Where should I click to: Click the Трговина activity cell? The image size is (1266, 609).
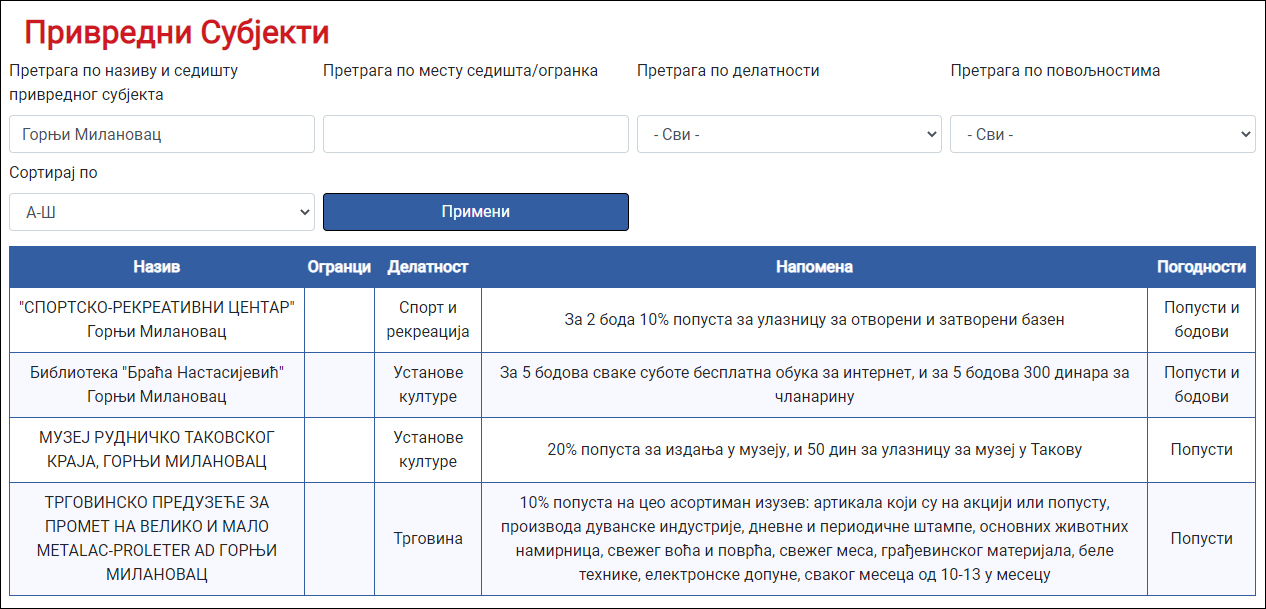pyautogui.click(x=428, y=539)
